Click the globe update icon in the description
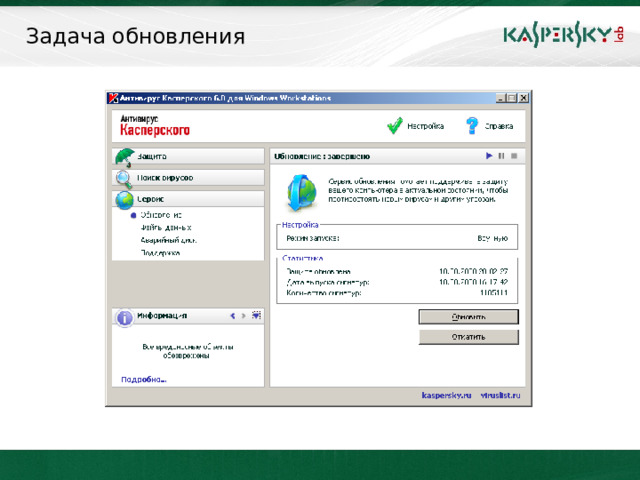This screenshot has height=480, width=640. pyautogui.click(x=302, y=193)
